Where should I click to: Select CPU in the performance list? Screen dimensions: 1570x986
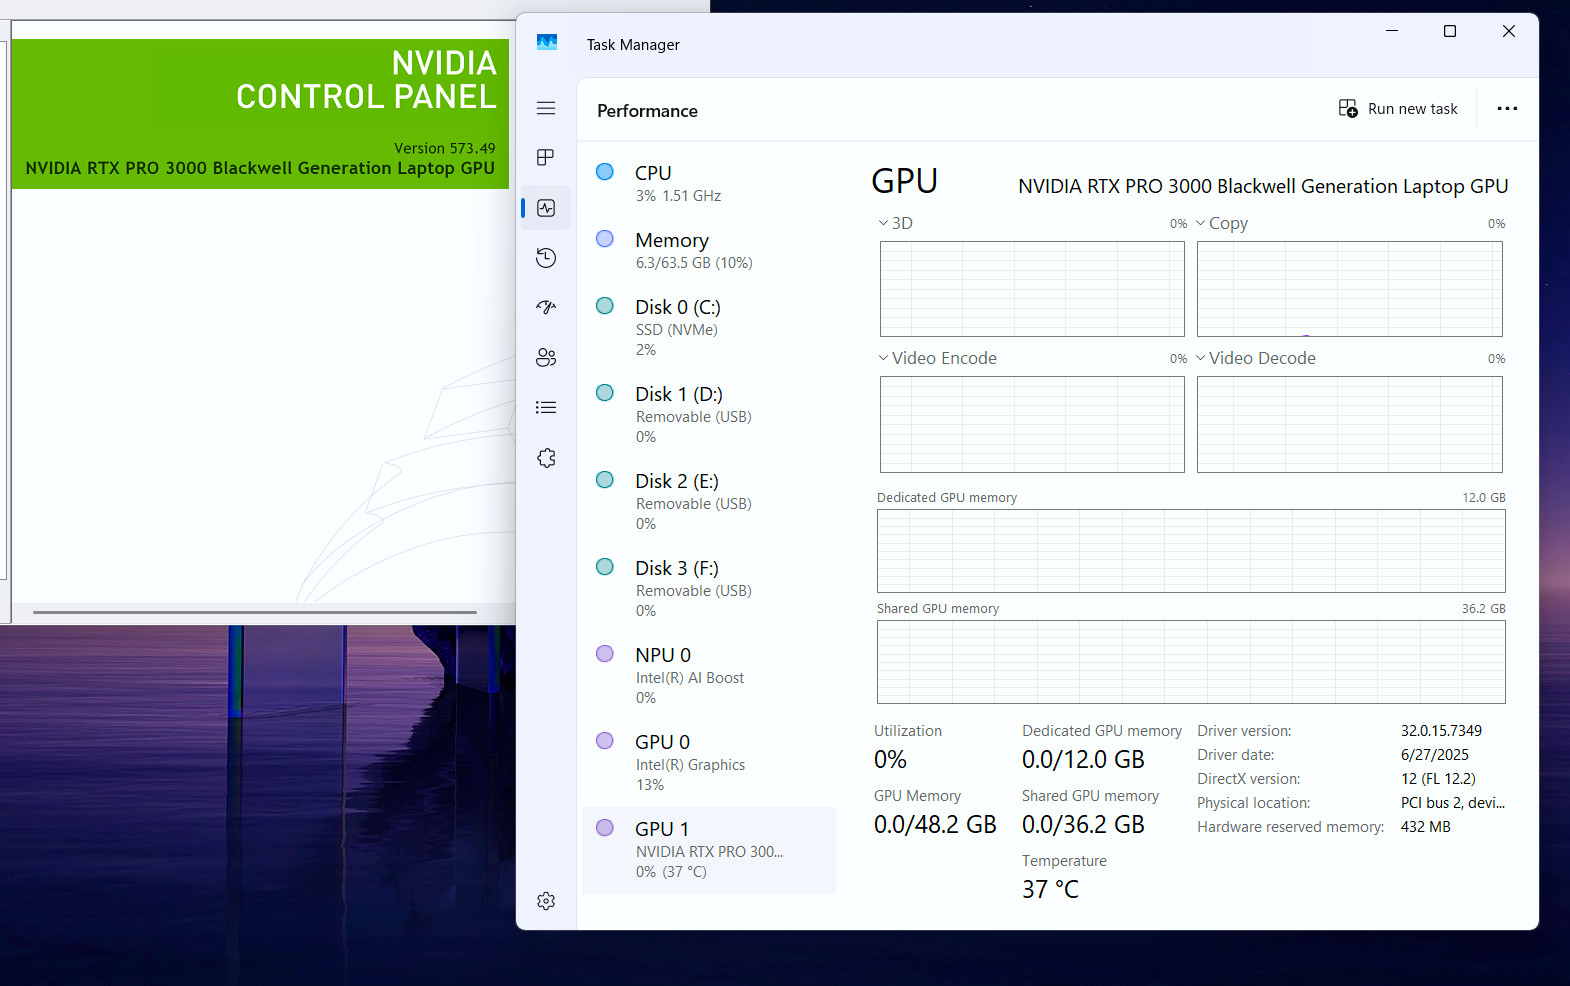point(709,183)
